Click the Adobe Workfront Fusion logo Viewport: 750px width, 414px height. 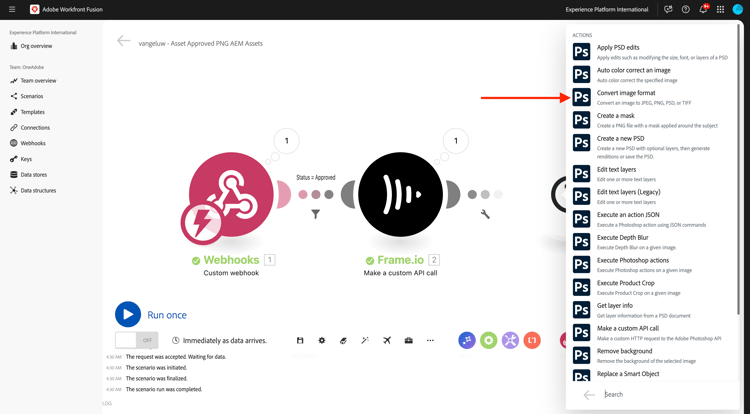point(34,9)
